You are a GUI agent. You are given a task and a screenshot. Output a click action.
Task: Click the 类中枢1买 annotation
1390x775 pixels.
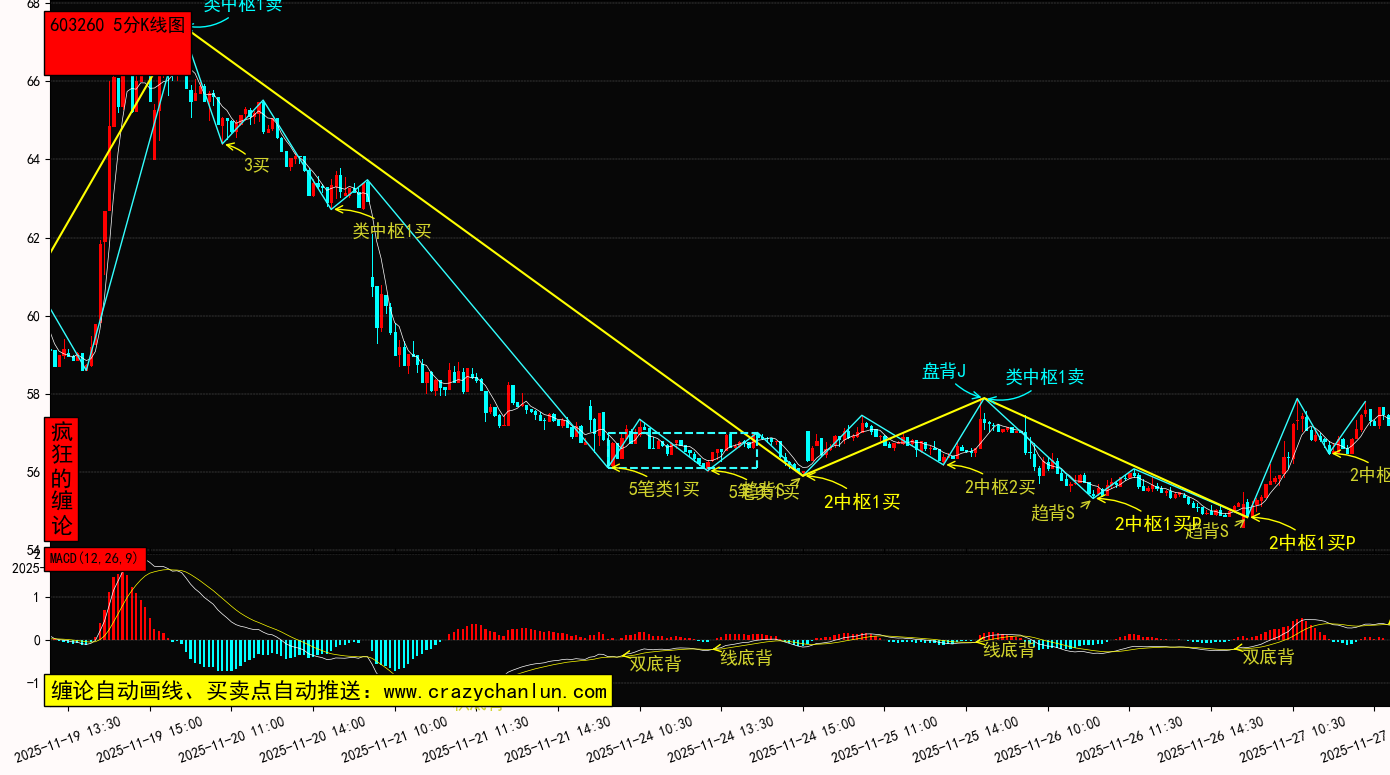point(392,231)
